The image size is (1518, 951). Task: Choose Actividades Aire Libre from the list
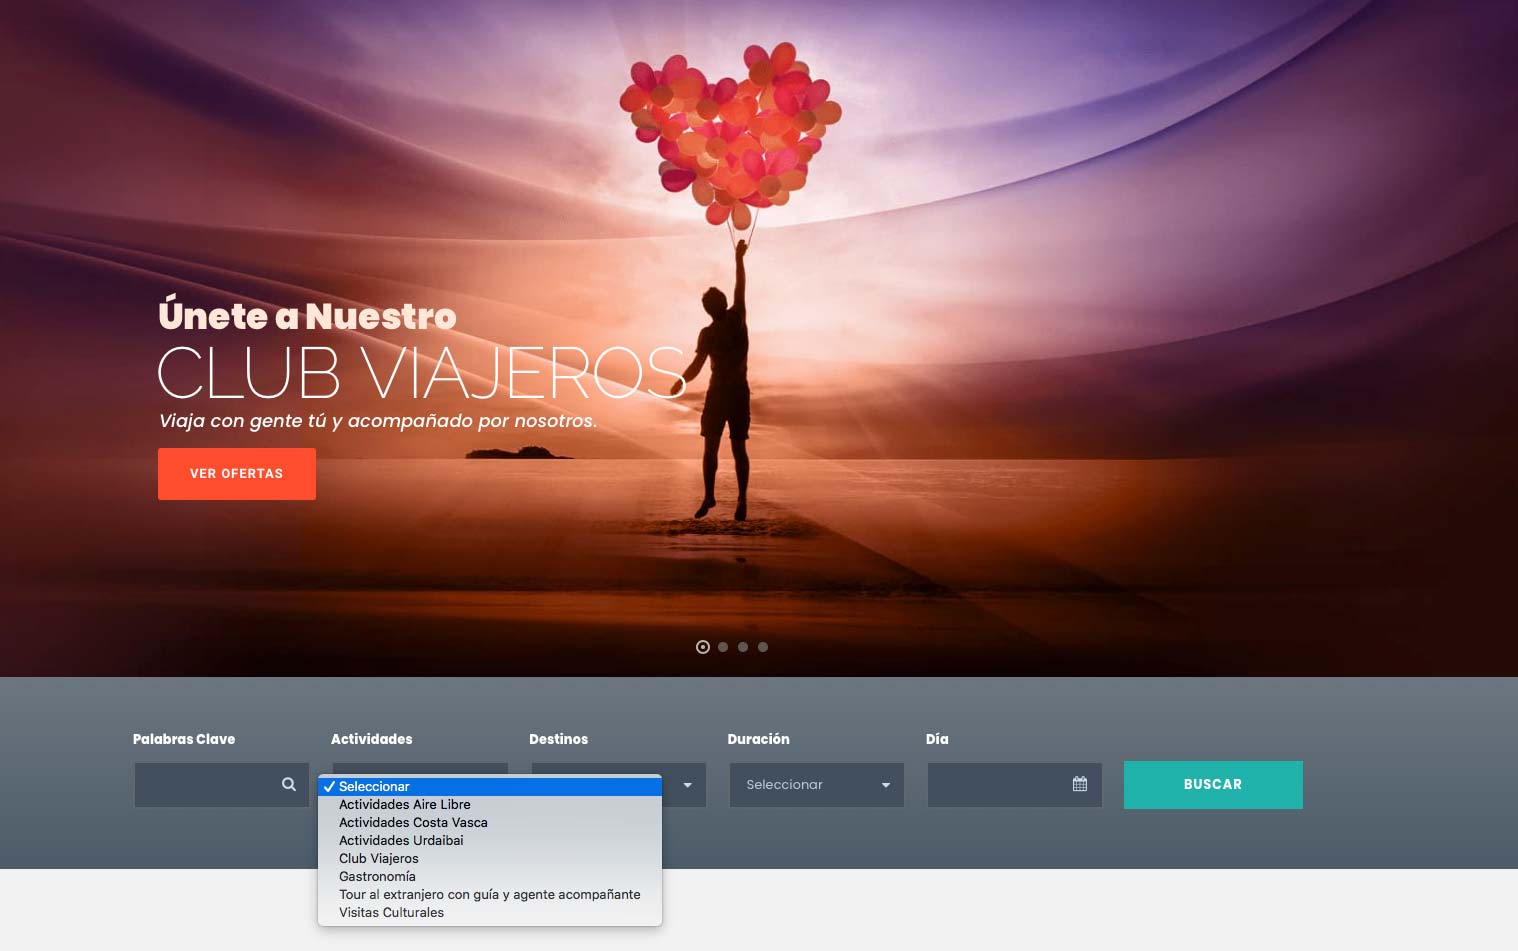[490, 805]
